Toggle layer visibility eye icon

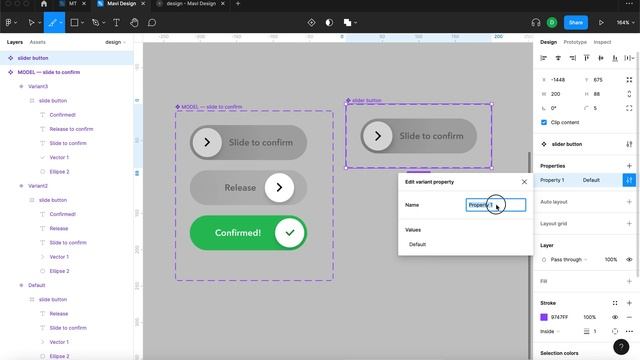tap(629, 260)
